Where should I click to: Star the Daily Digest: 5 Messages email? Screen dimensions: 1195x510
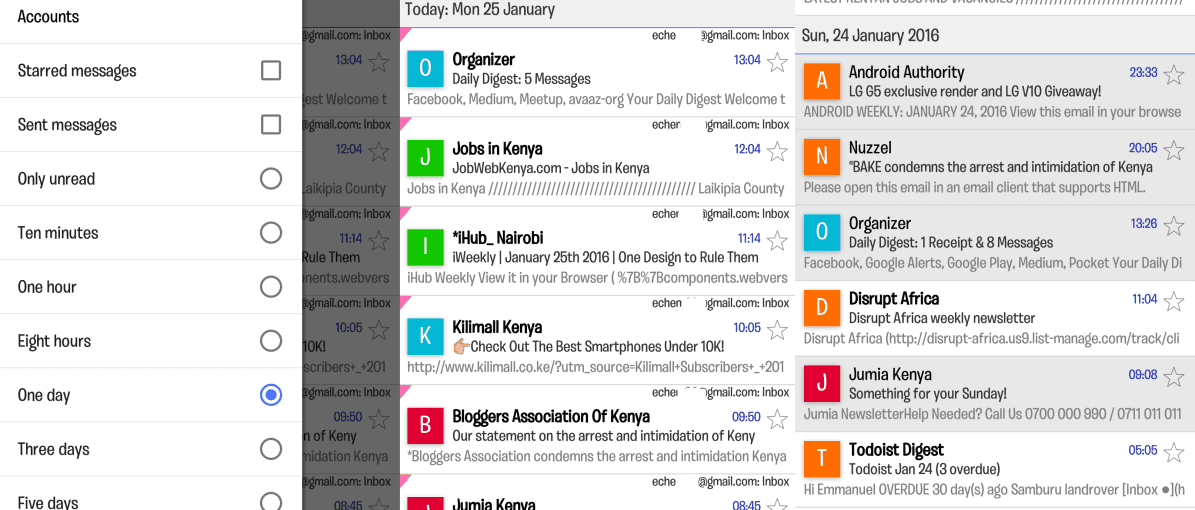(x=777, y=61)
